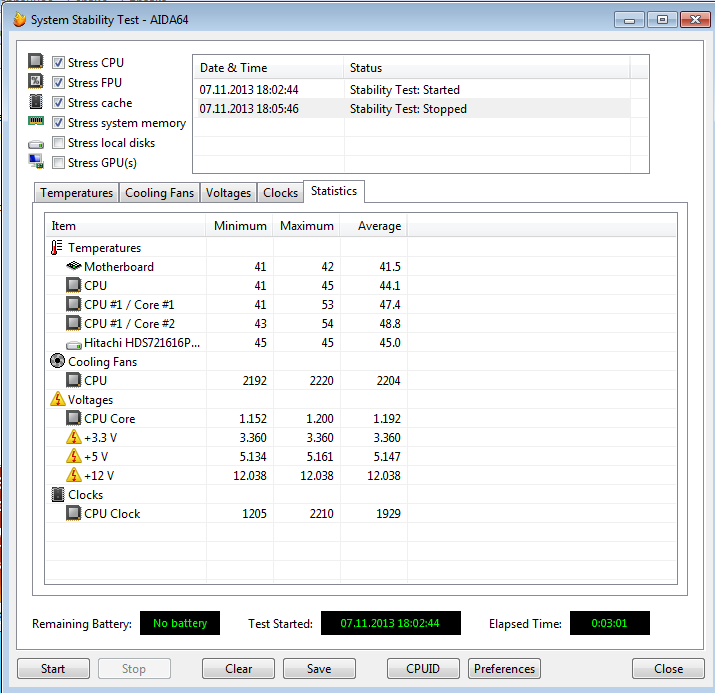Switch to the Voltages tab
Screen dimensions: 715x693
coord(228,193)
